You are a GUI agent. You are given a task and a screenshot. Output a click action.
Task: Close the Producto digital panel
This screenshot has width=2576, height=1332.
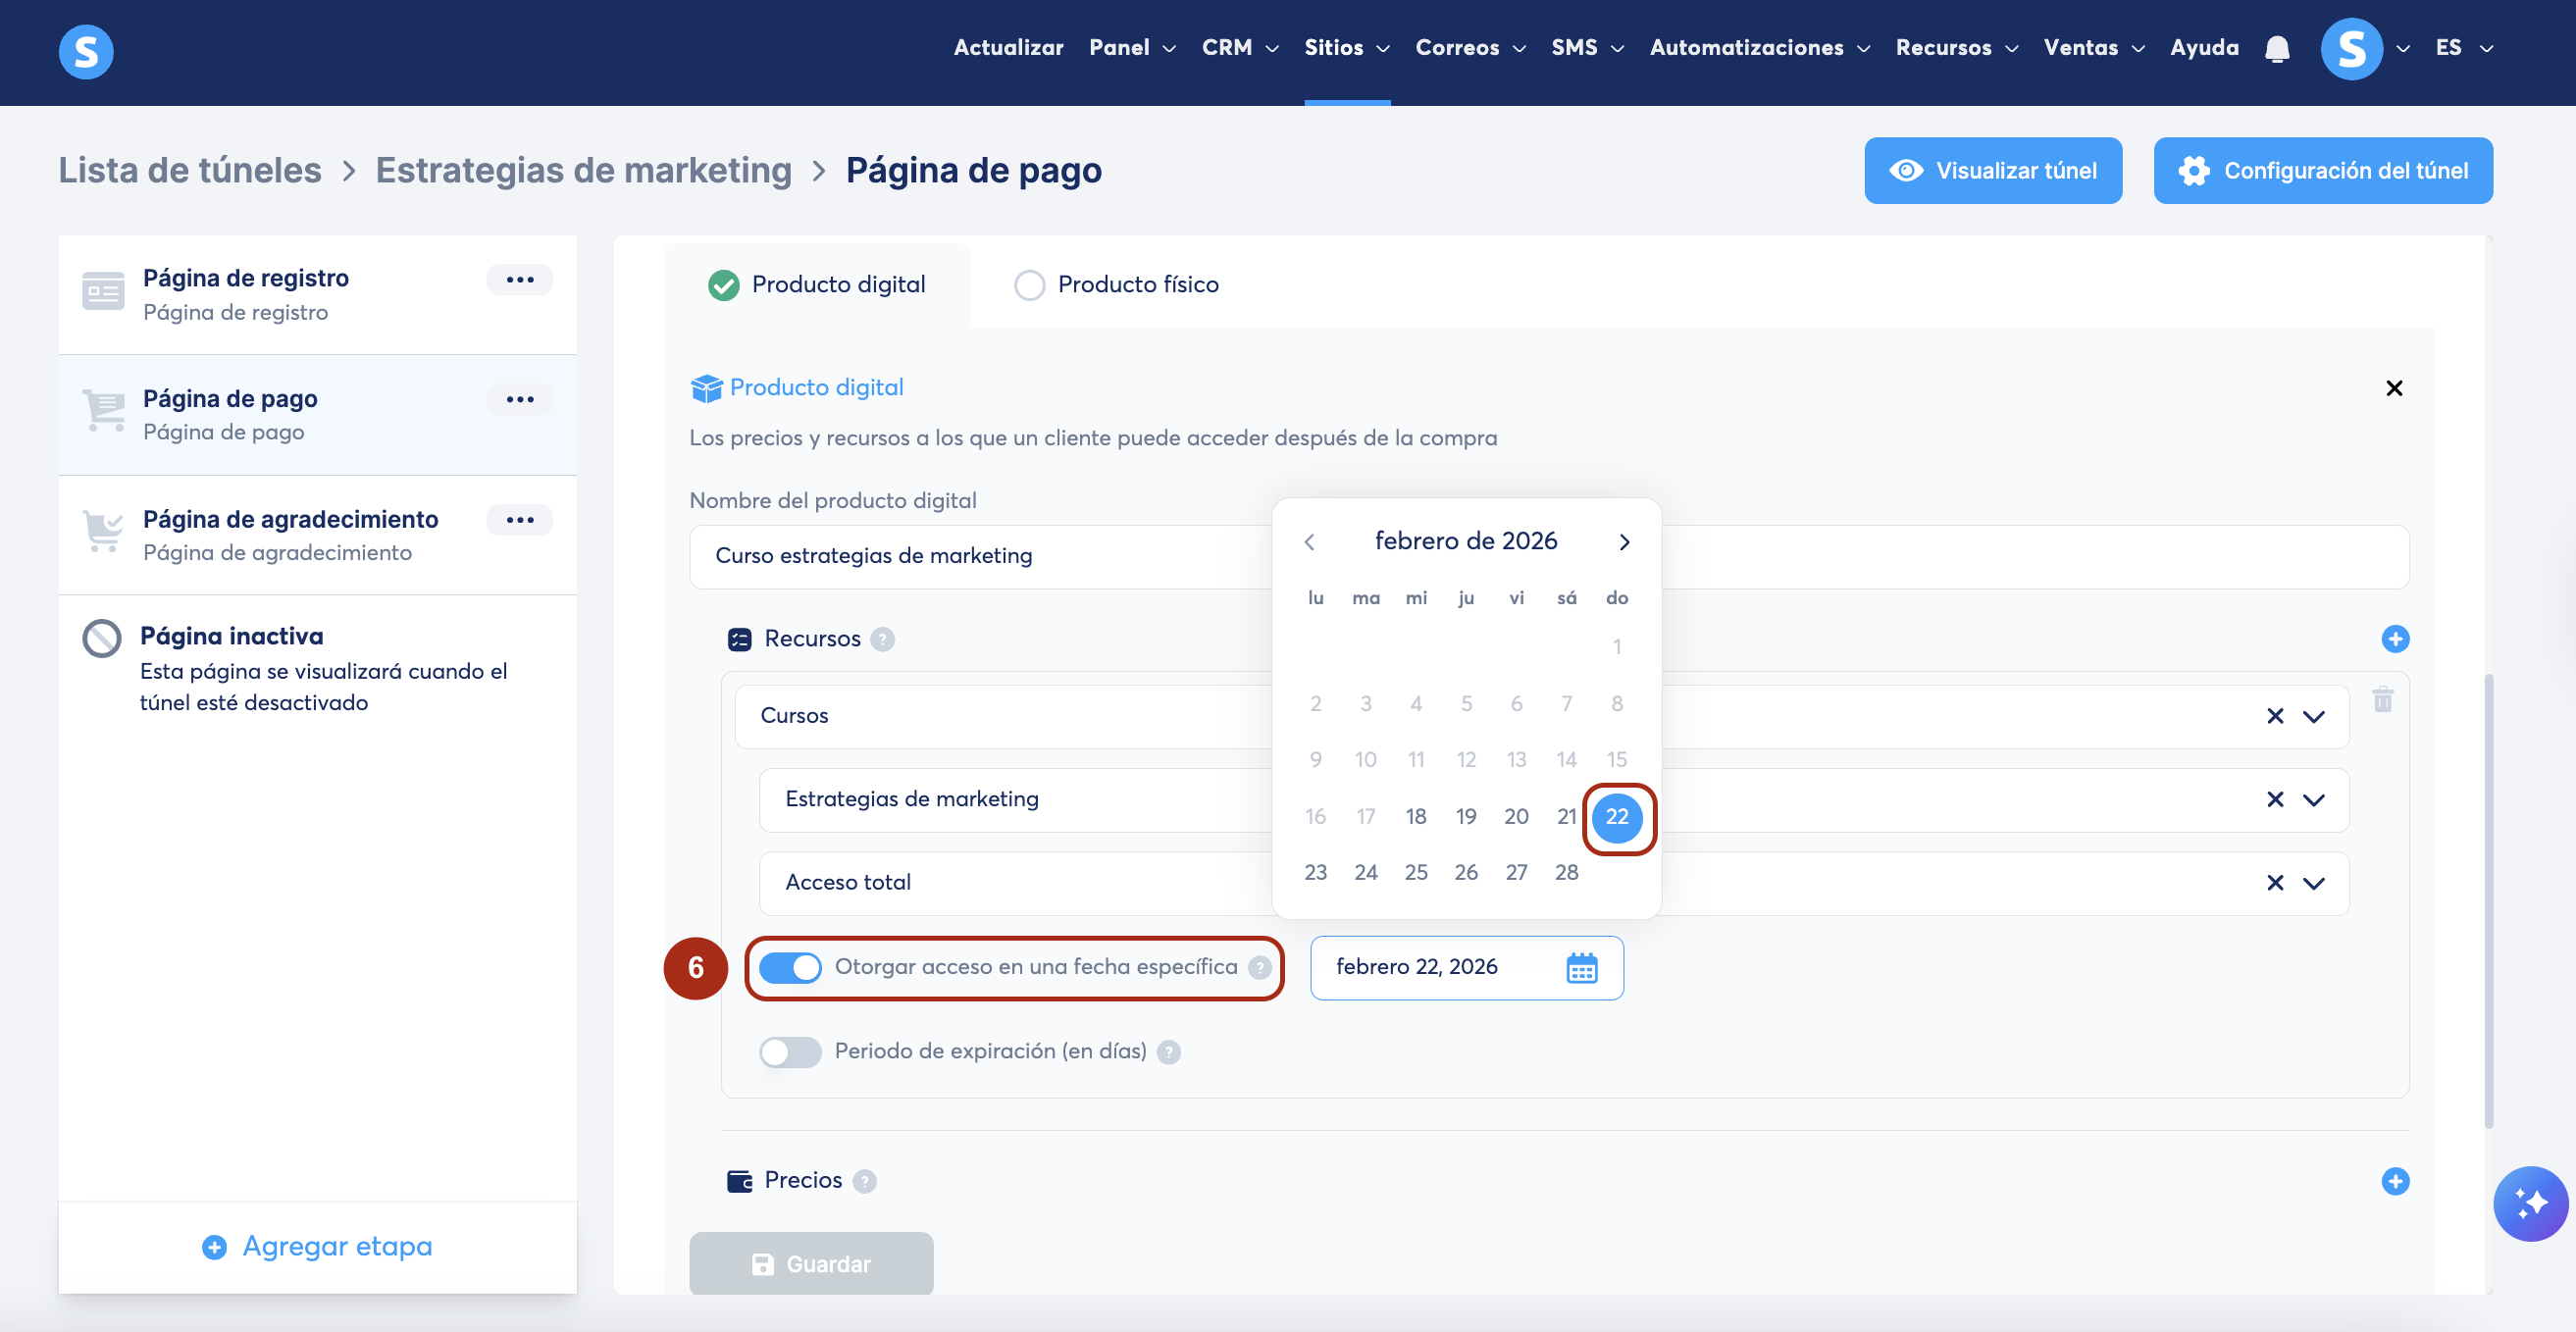point(2394,388)
